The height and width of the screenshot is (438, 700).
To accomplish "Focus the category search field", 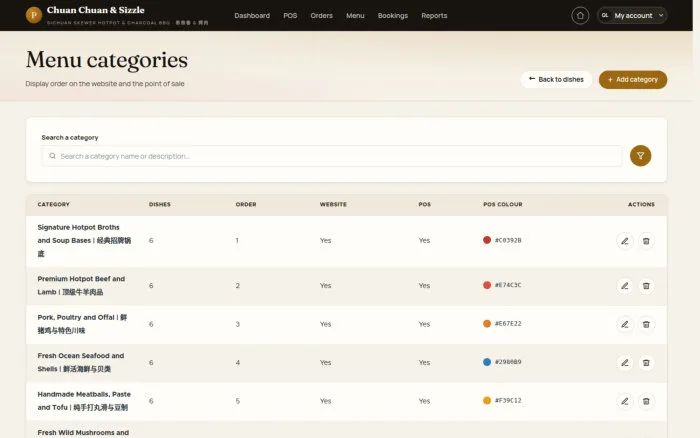I will (x=331, y=156).
